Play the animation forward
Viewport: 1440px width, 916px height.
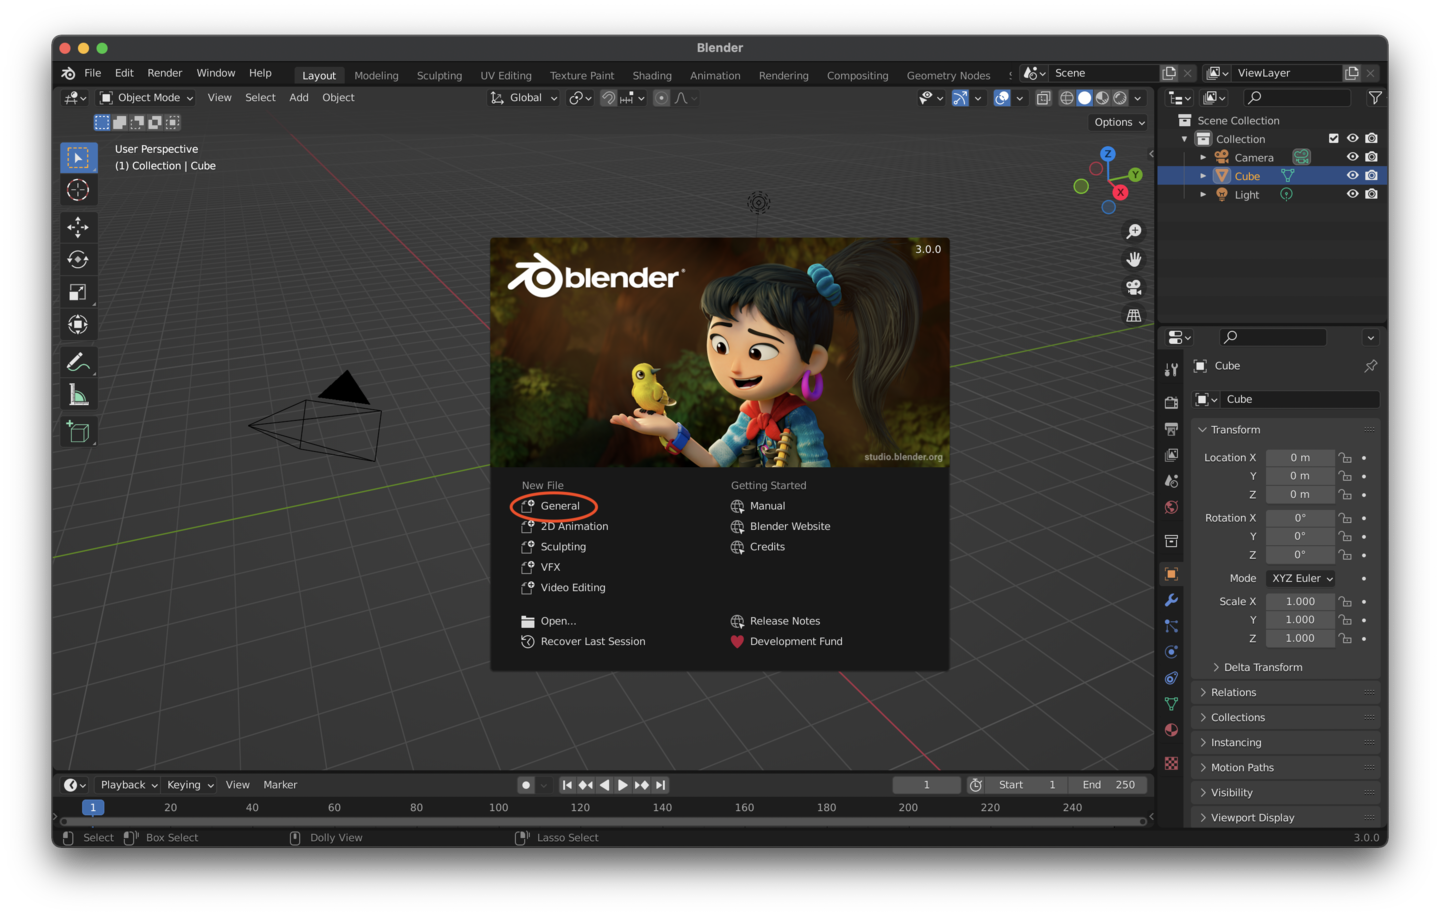click(x=623, y=785)
